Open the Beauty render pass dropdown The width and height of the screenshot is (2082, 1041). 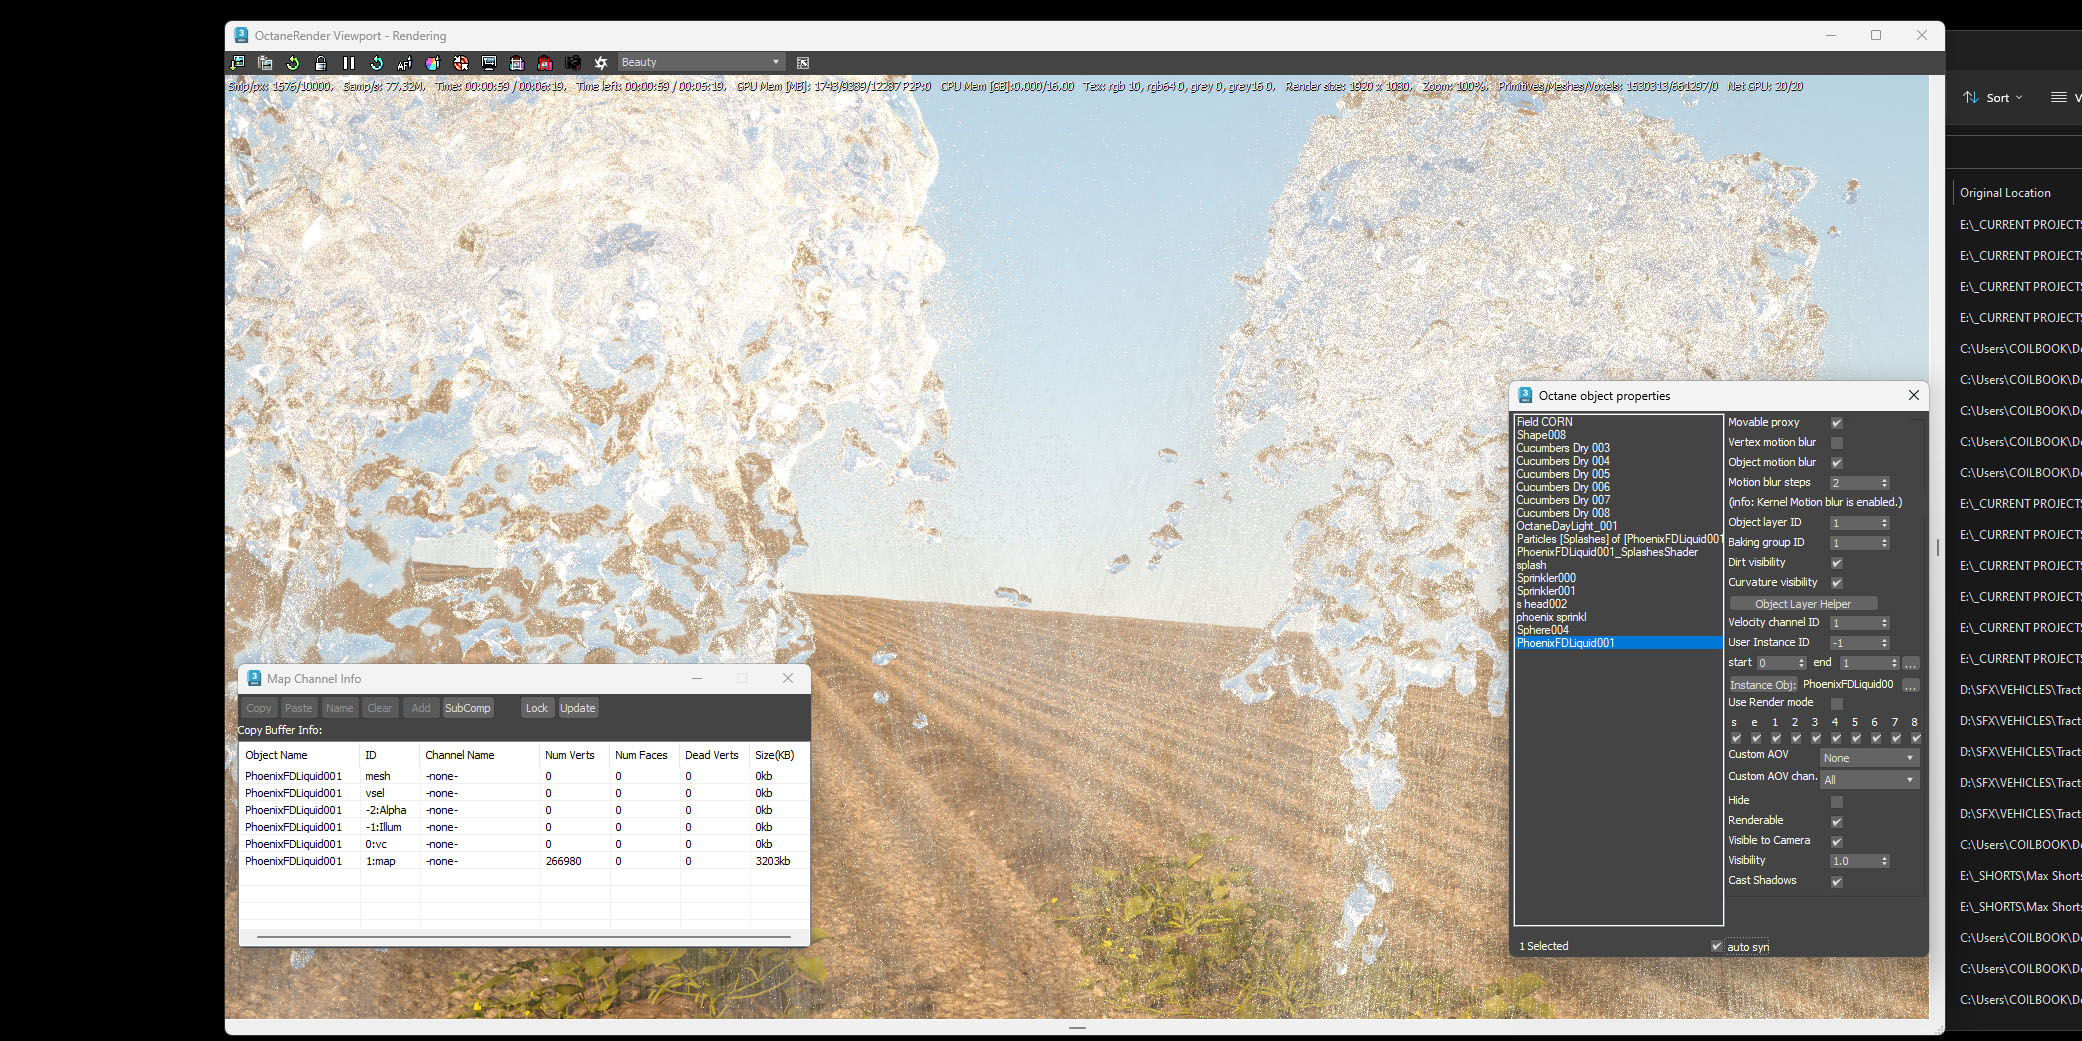pos(700,62)
